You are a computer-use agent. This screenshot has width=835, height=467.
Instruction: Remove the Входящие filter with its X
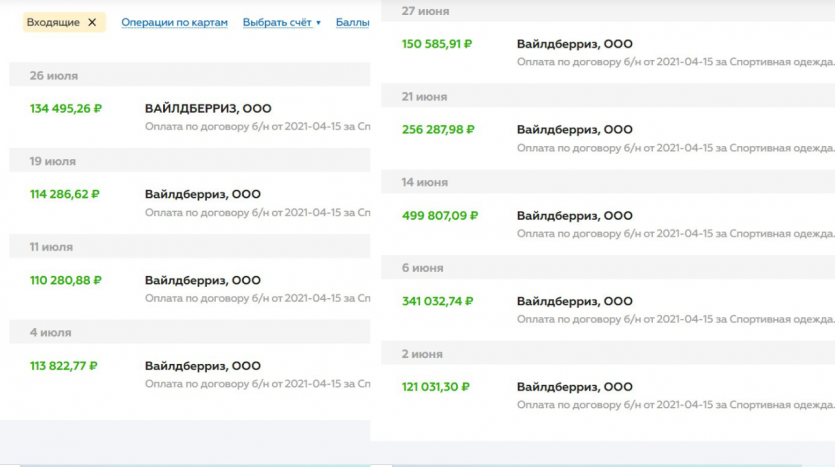[92, 22]
